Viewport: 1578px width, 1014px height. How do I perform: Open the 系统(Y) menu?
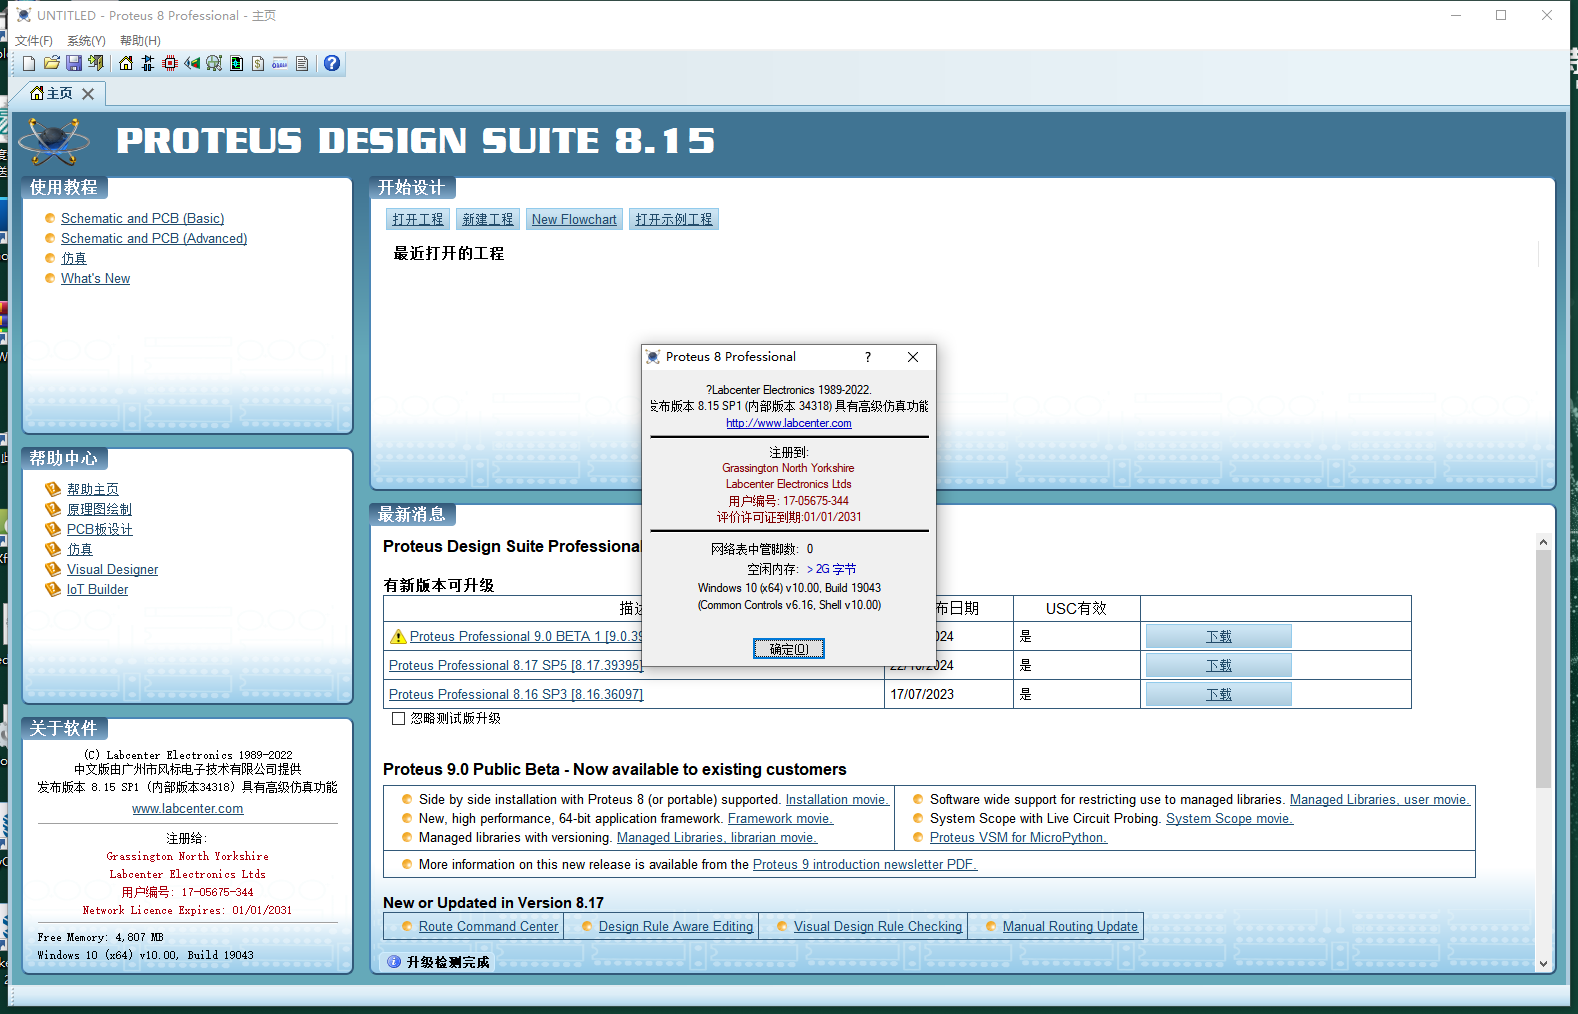tap(86, 41)
